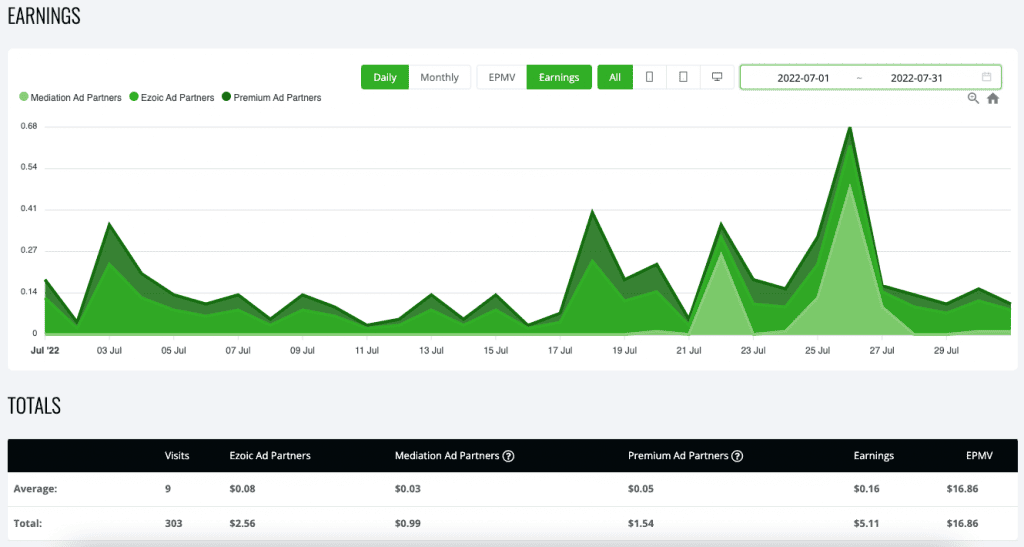Select All devices filter
This screenshot has height=547, width=1024.
coord(615,77)
